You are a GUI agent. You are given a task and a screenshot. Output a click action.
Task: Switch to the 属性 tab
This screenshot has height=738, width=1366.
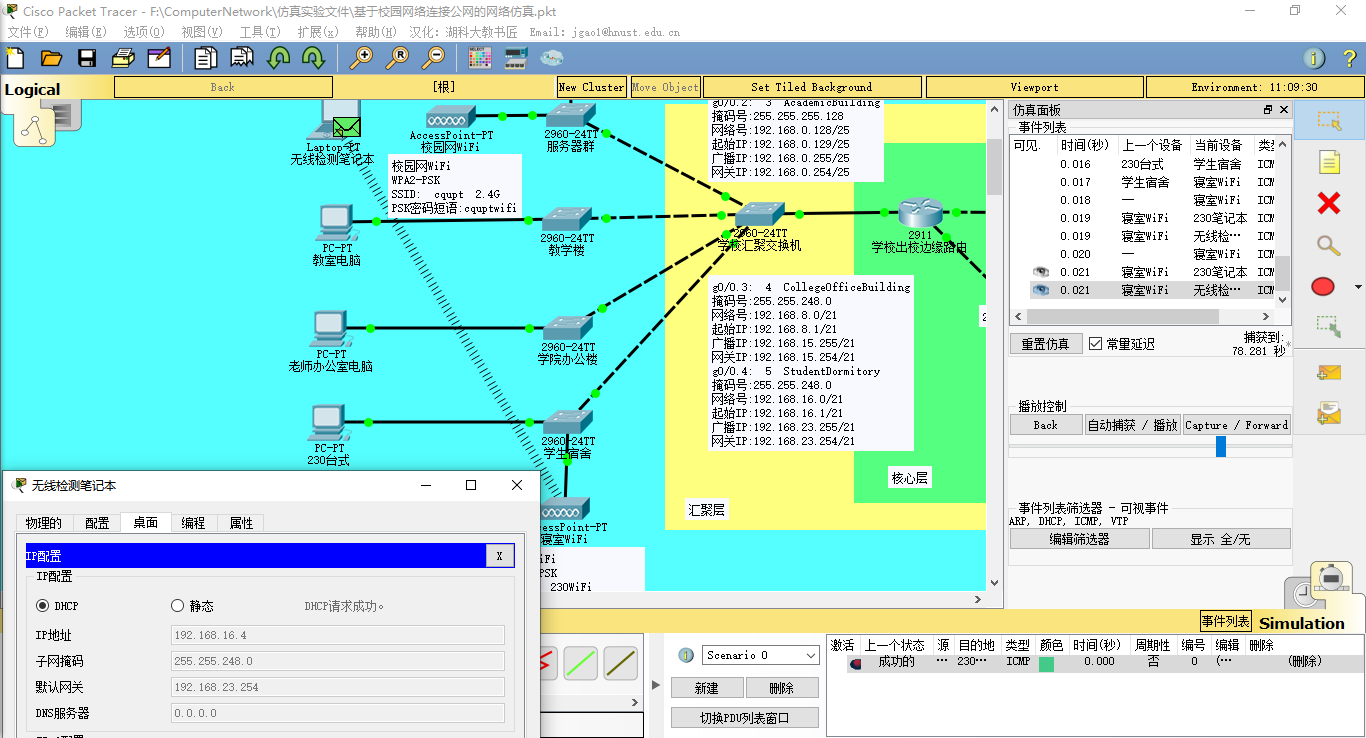[241, 523]
